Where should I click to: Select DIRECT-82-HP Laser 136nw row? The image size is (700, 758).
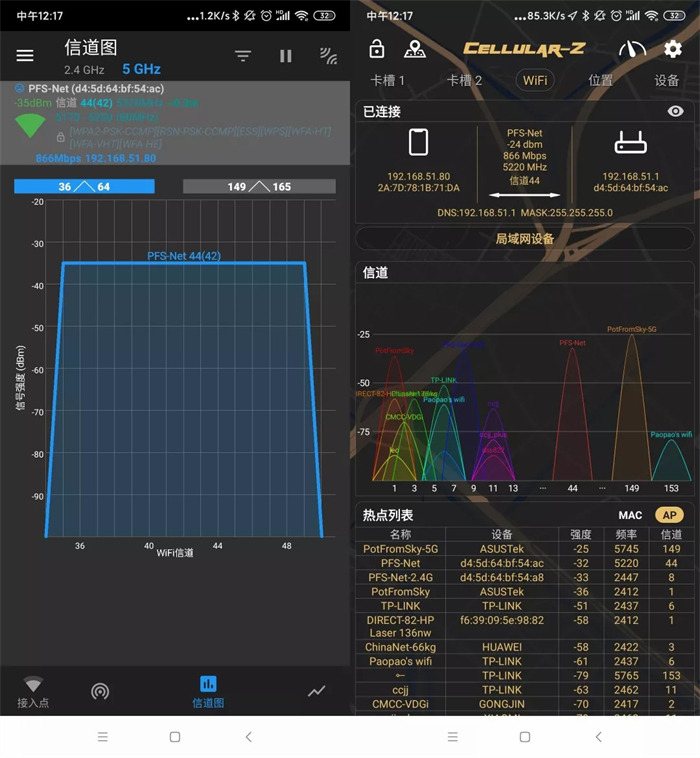pyautogui.click(x=525, y=627)
